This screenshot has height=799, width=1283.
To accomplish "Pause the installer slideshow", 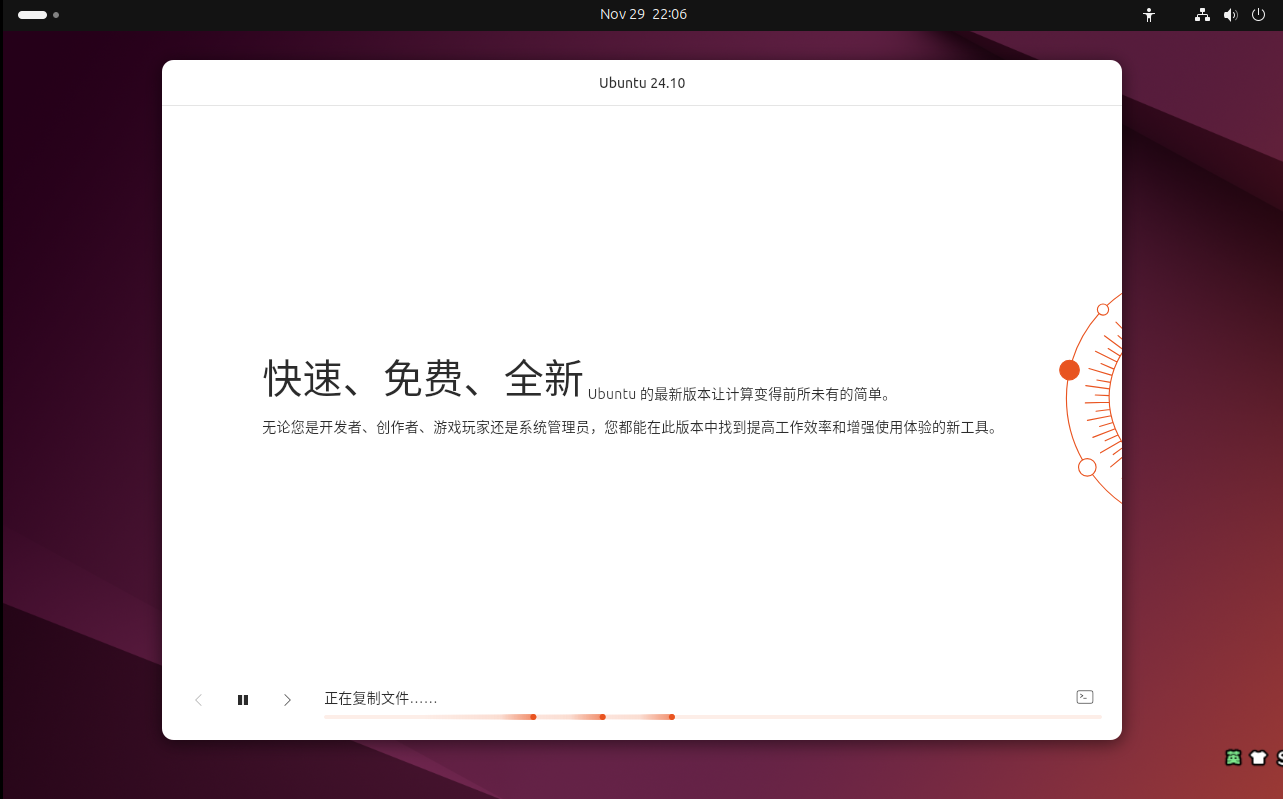I will [243, 700].
